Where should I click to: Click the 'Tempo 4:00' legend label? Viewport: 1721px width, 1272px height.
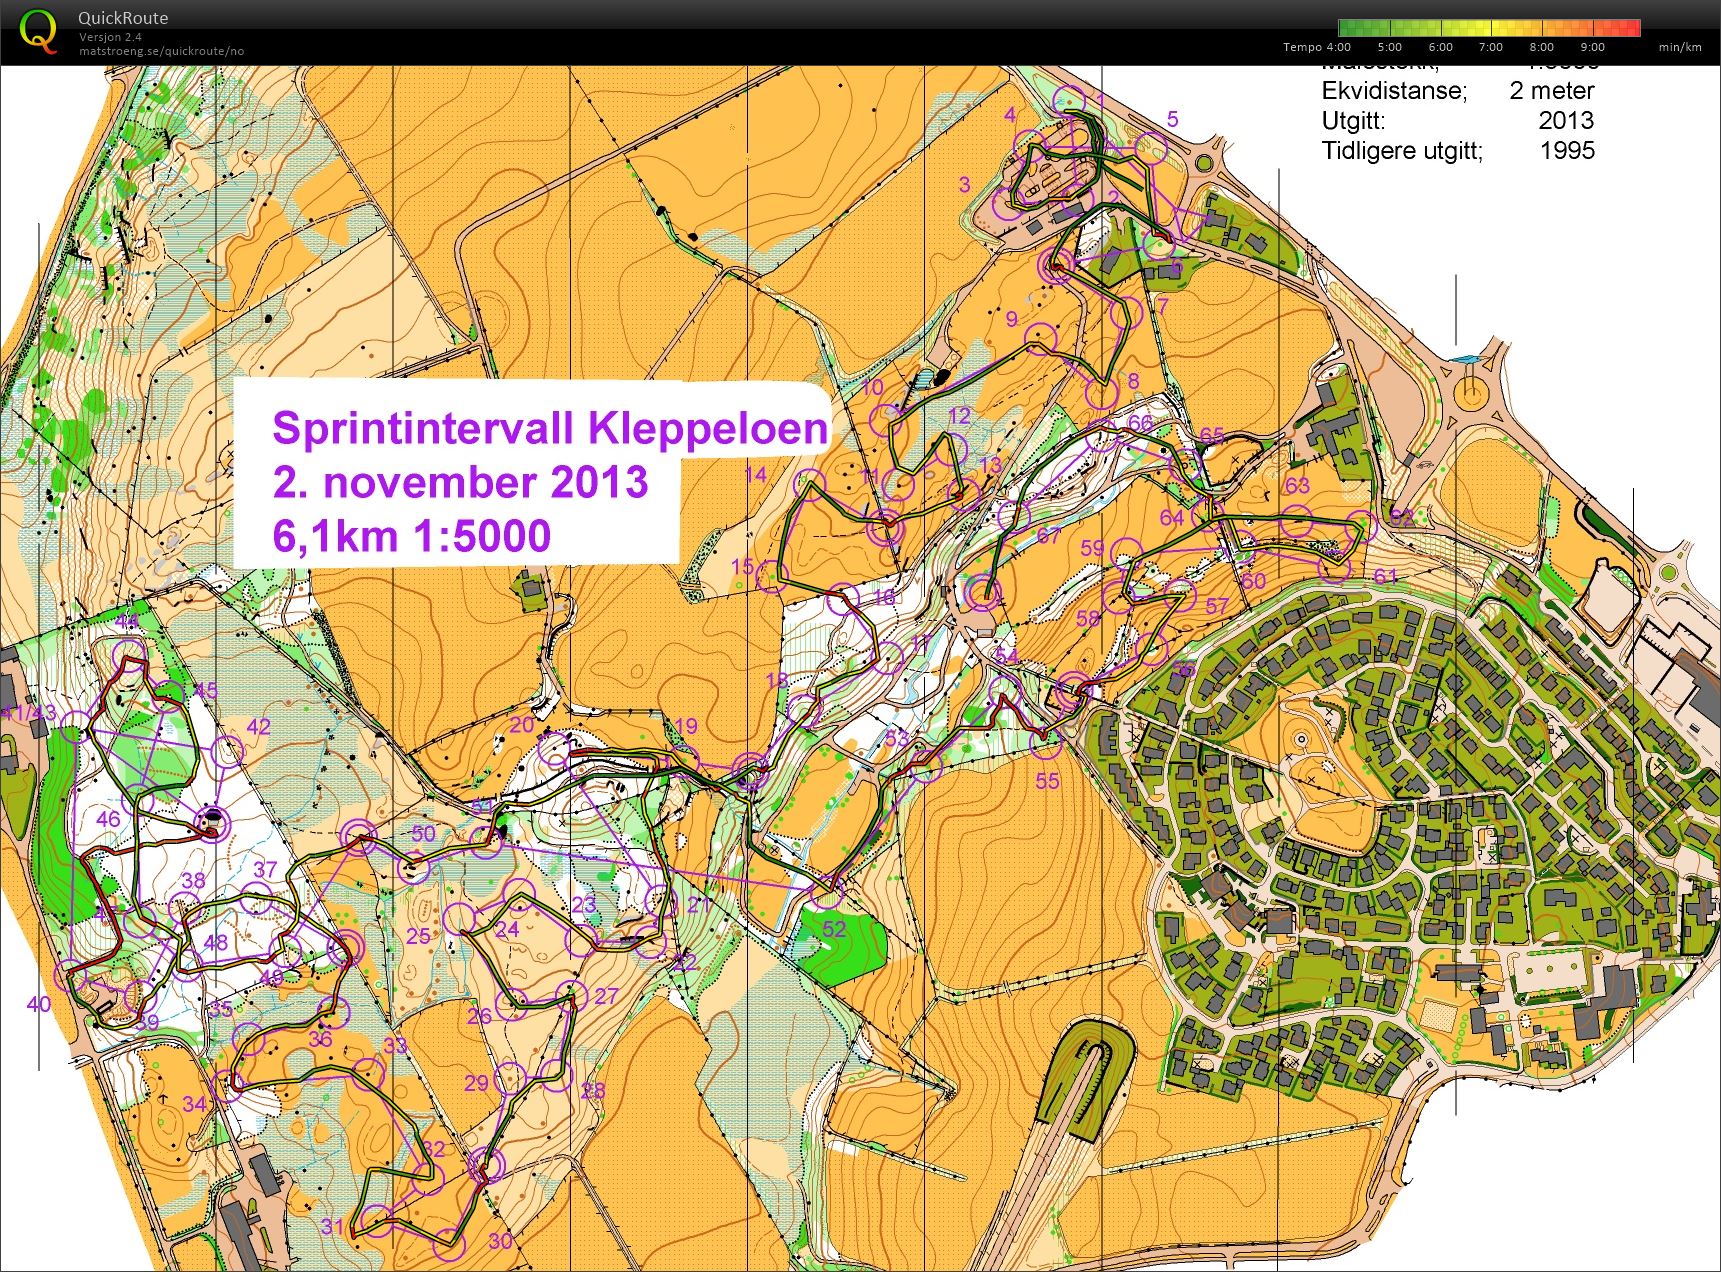tap(1316, 47)
